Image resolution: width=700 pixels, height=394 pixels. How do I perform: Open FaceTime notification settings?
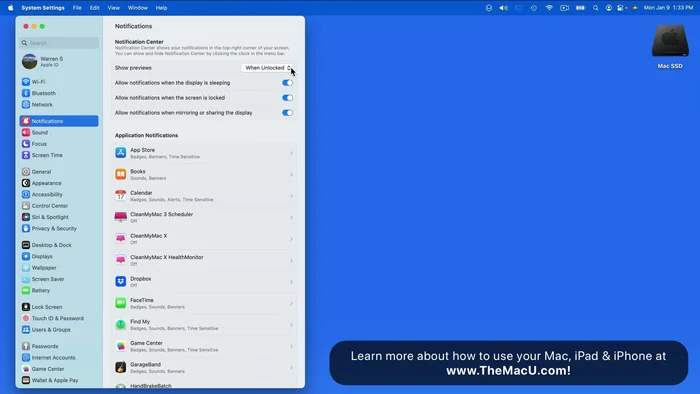click(204, 303)
